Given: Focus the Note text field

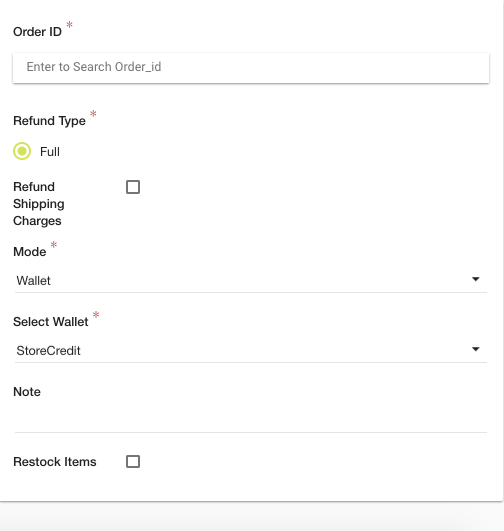Looking at the screenshot, I should click(251, 421).
